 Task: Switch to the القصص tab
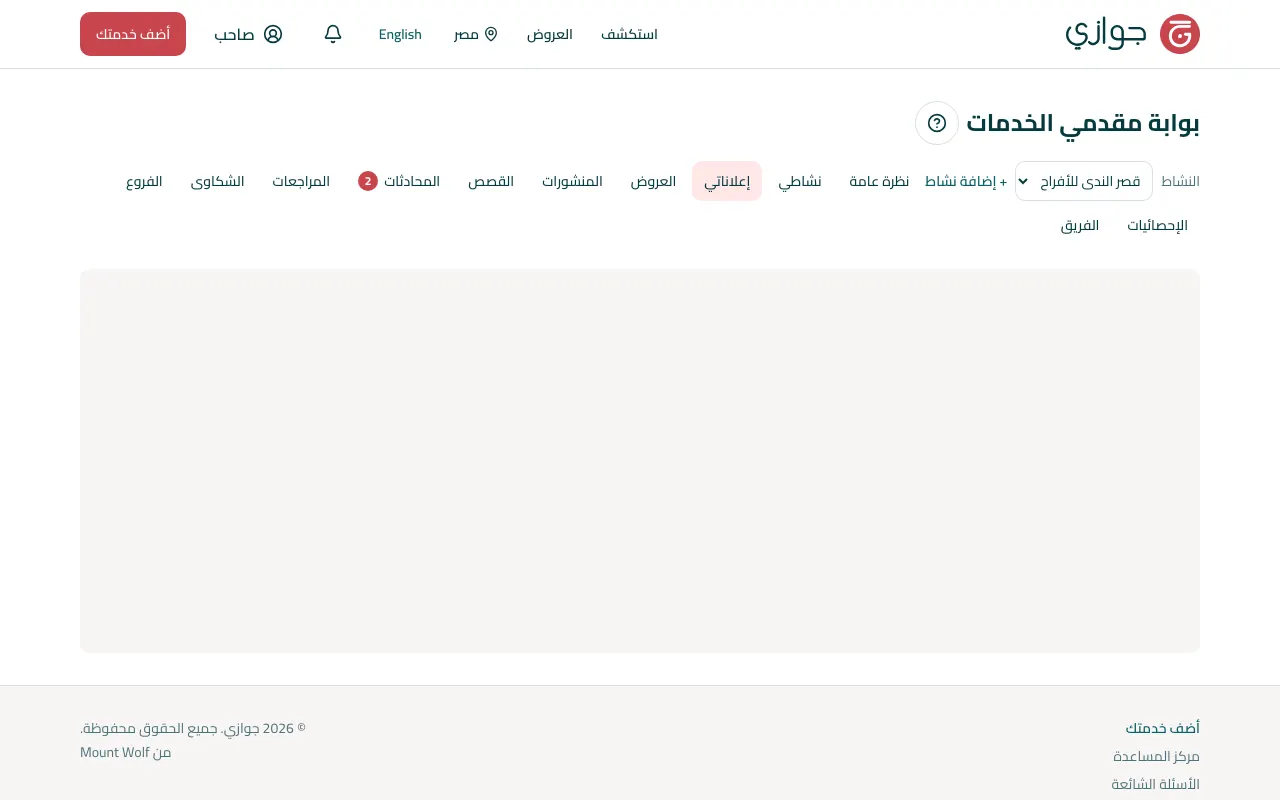tap(491, 181)
